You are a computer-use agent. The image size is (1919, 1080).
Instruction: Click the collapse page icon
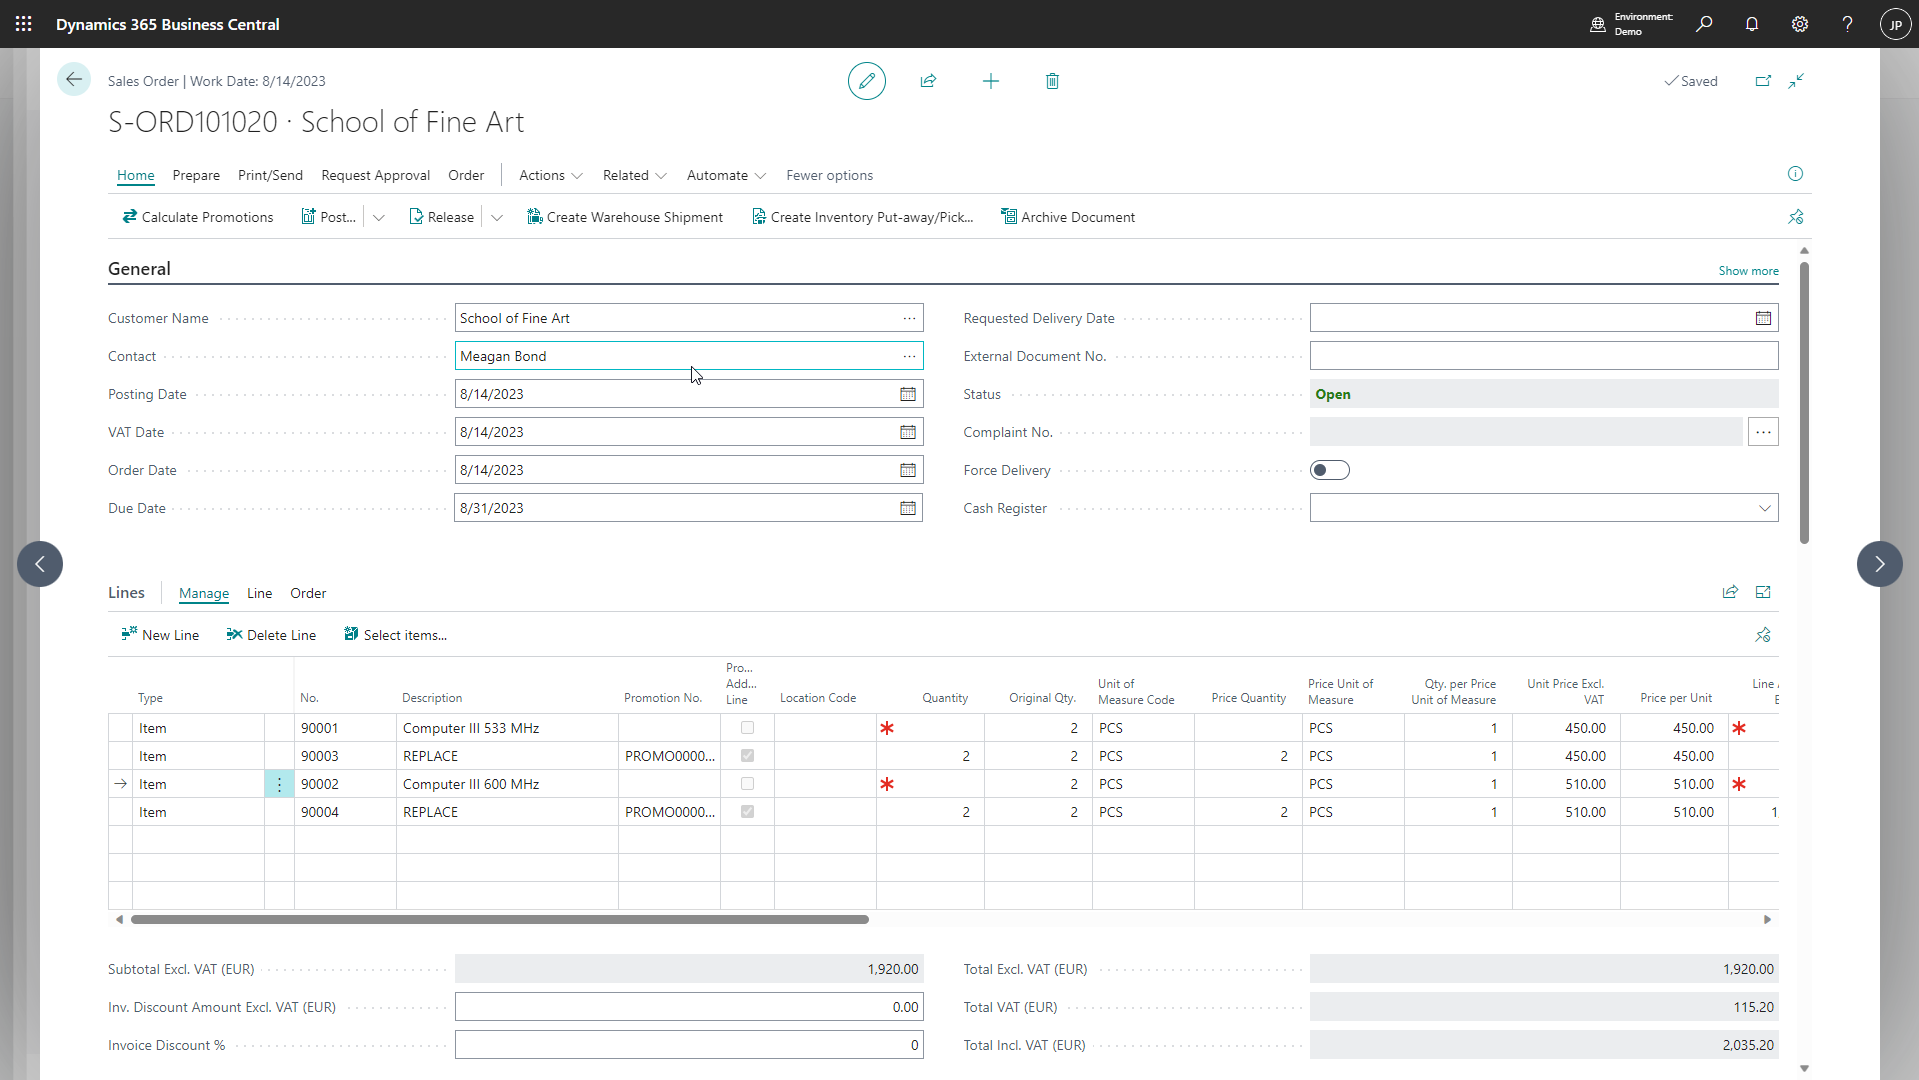[x=1796, y=81]
